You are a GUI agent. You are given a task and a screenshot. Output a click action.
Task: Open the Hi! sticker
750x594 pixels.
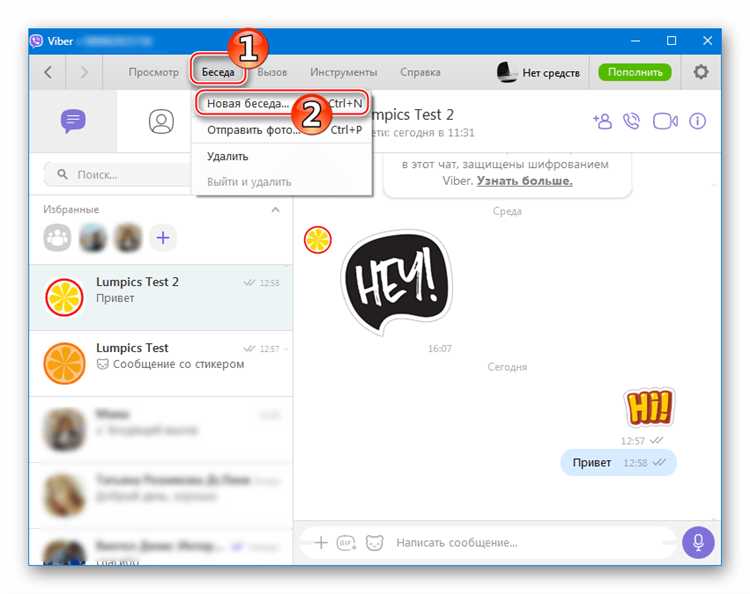(649, 407)
